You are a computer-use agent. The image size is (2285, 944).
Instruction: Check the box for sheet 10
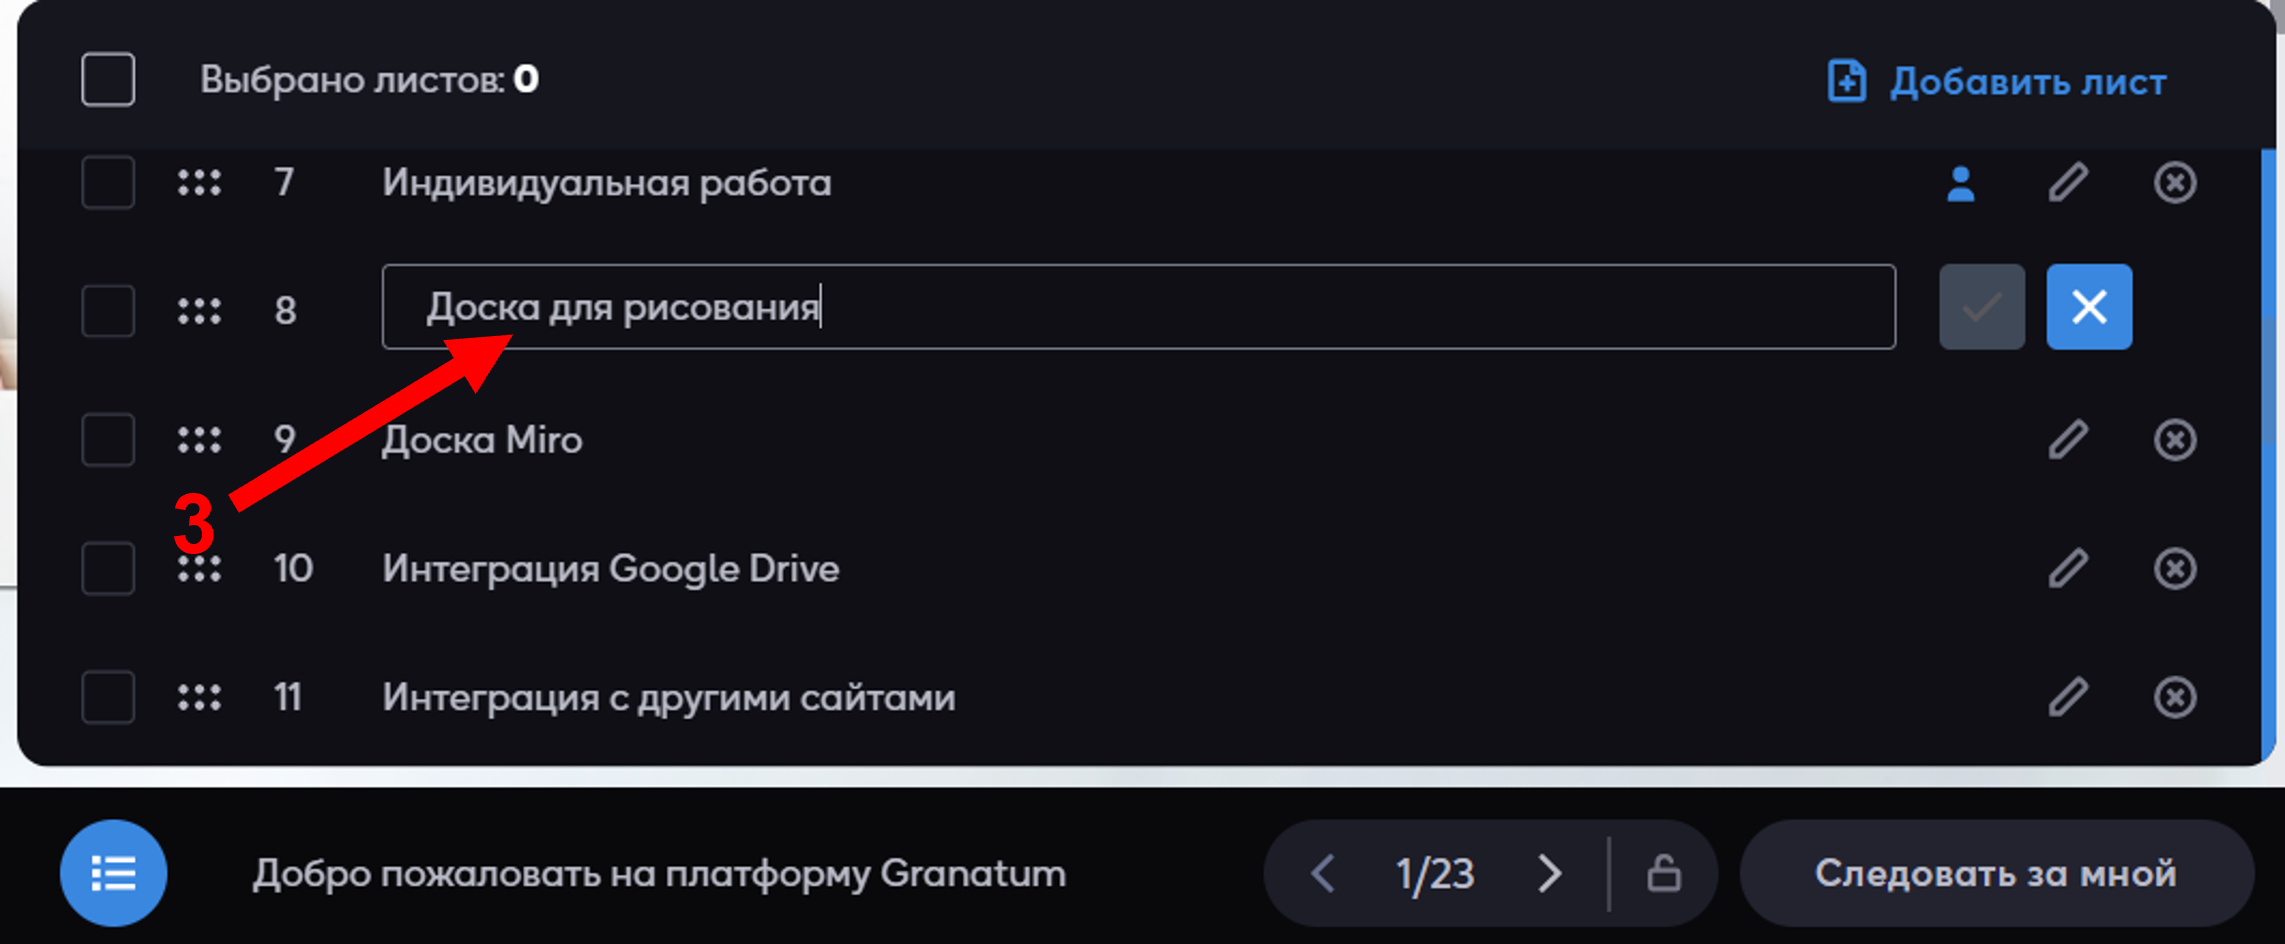point(108,569)
